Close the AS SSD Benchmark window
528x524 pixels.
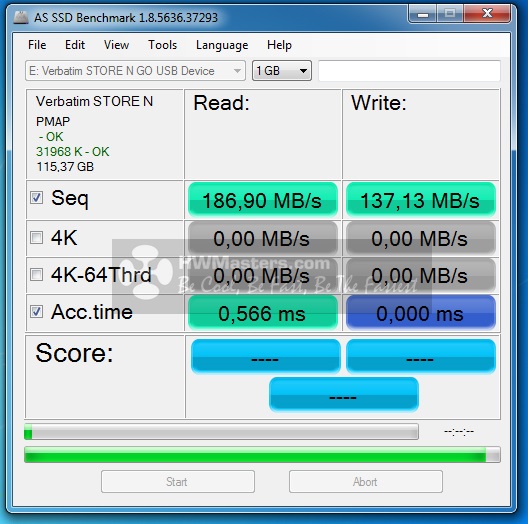[487, 14]
